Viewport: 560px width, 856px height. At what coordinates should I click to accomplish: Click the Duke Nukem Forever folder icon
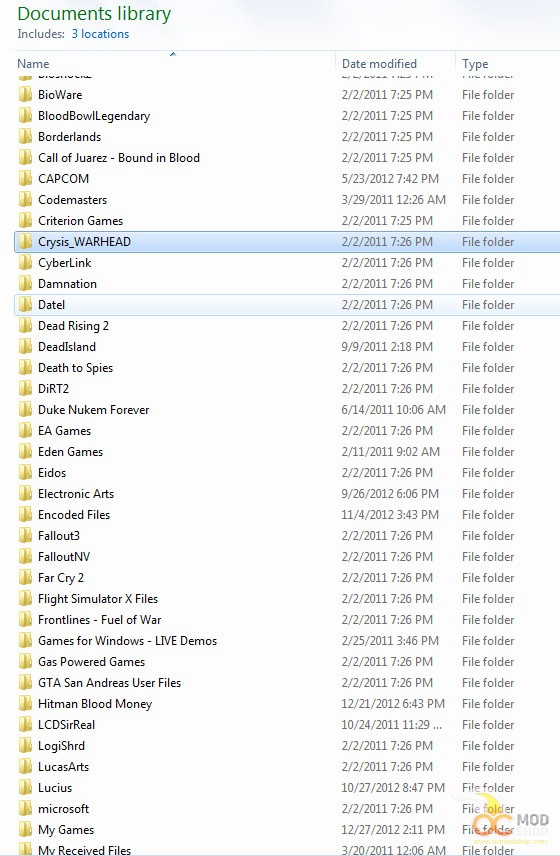[x=25, y=410]
